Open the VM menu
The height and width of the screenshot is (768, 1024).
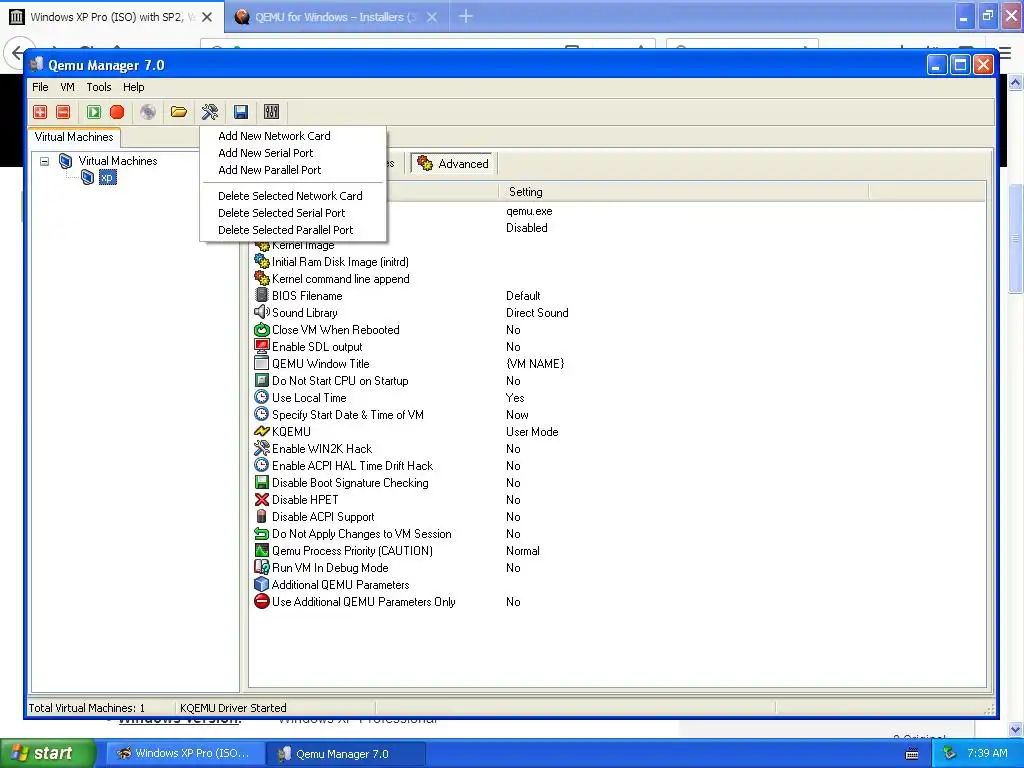coord(67,87)
